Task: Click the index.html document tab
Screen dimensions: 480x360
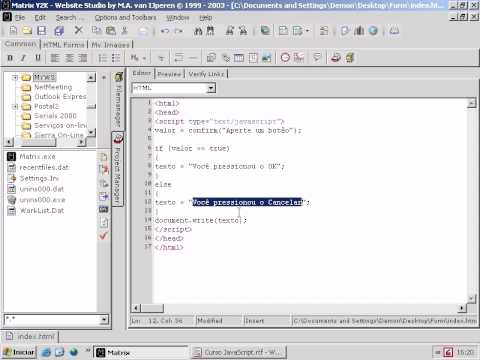Action: 31,336
